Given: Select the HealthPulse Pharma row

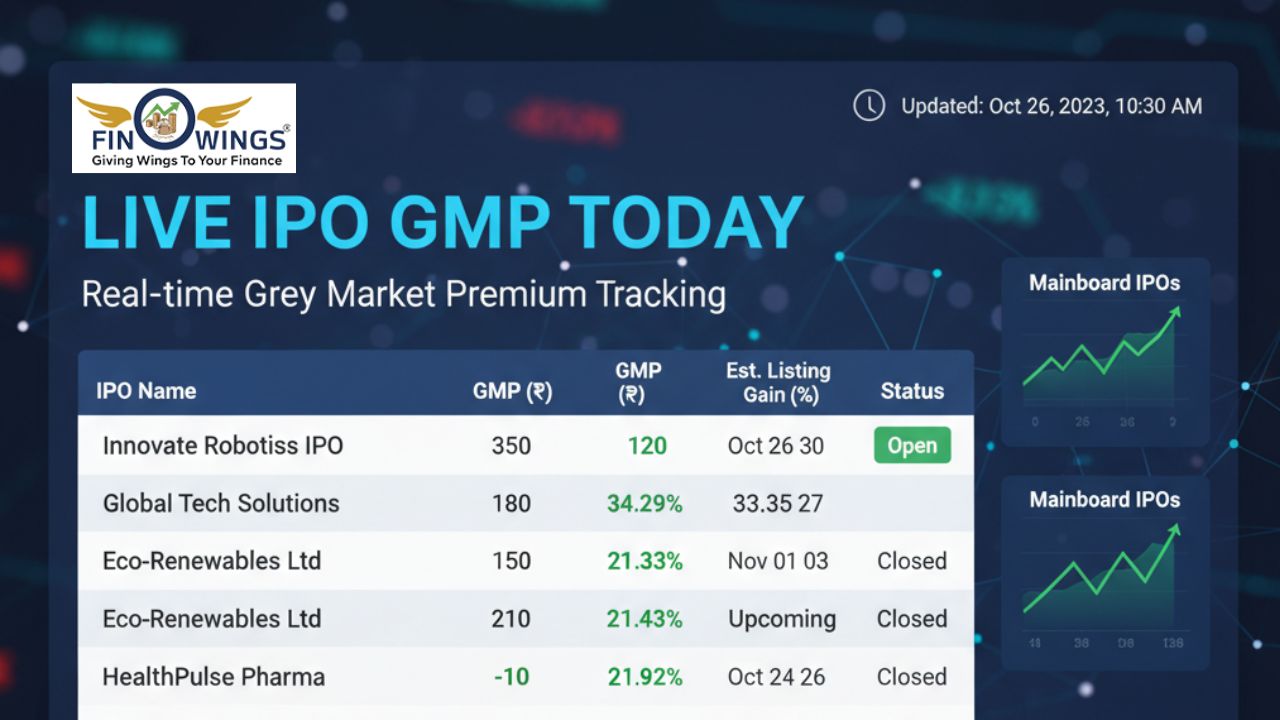Looking at the screenshot, I should click(213, 677).
